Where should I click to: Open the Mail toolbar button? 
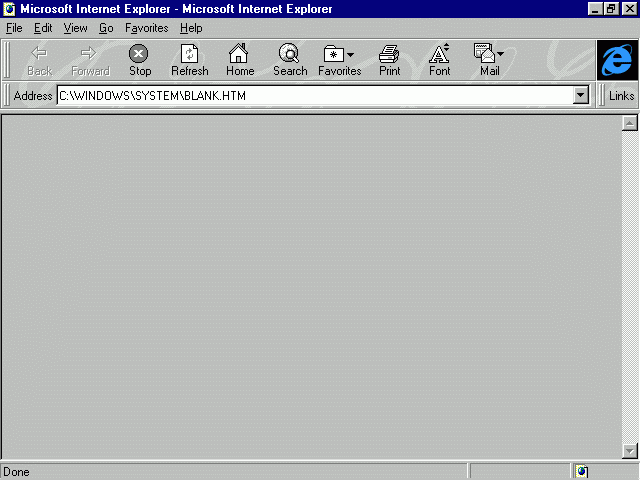[x=489, y=60]
